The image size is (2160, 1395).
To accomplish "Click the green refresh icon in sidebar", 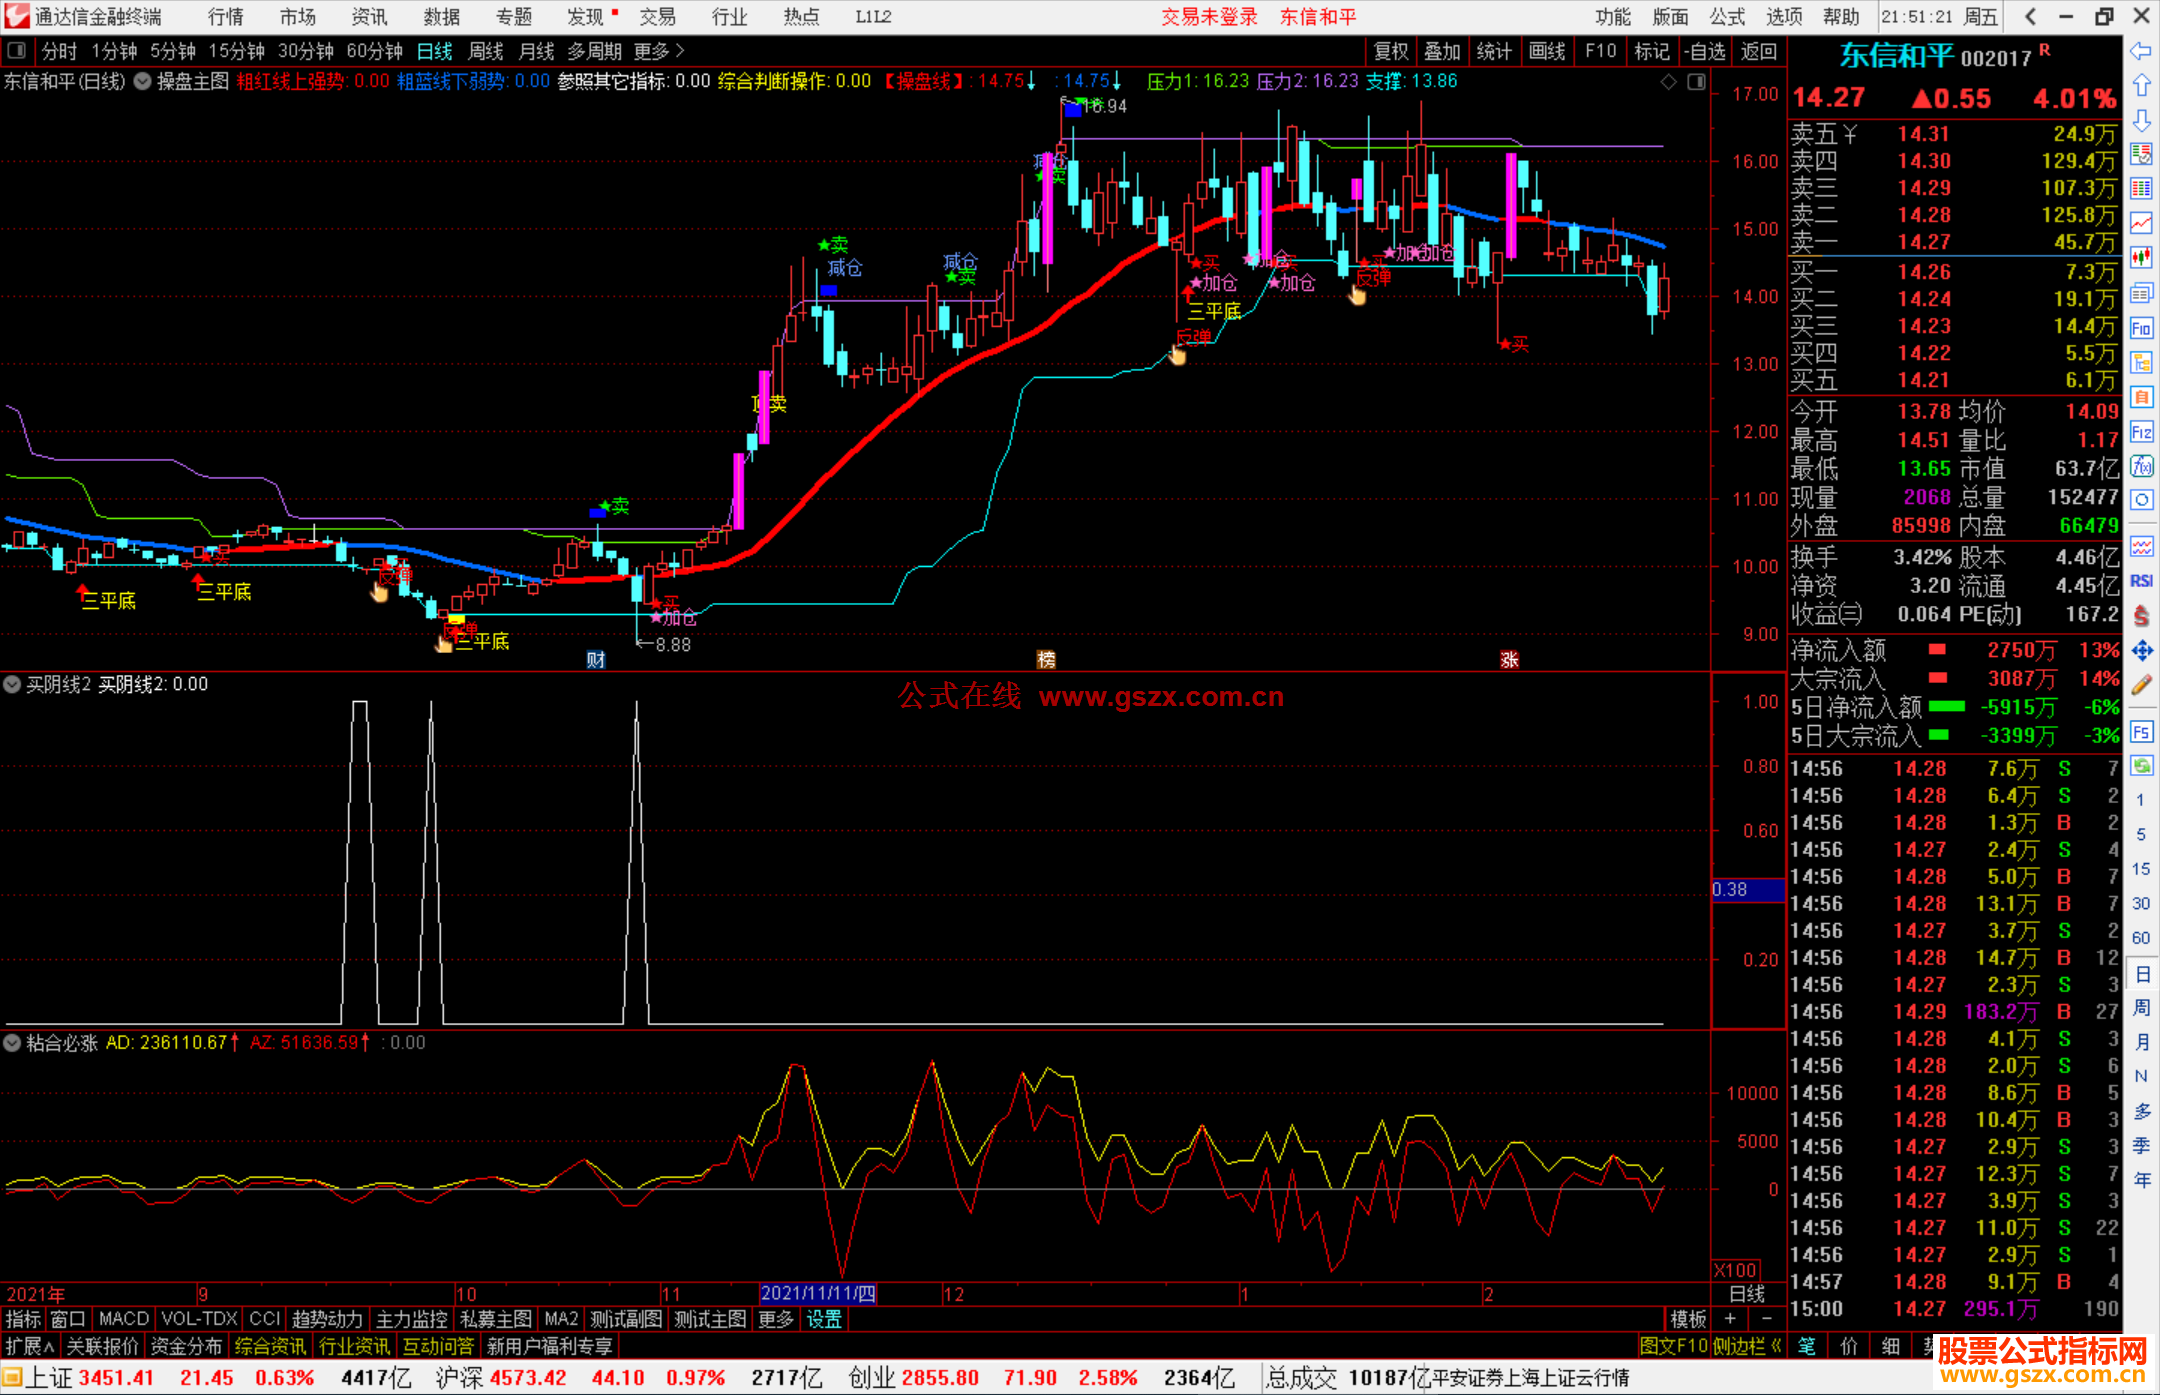I will (x=2141, y=766).
